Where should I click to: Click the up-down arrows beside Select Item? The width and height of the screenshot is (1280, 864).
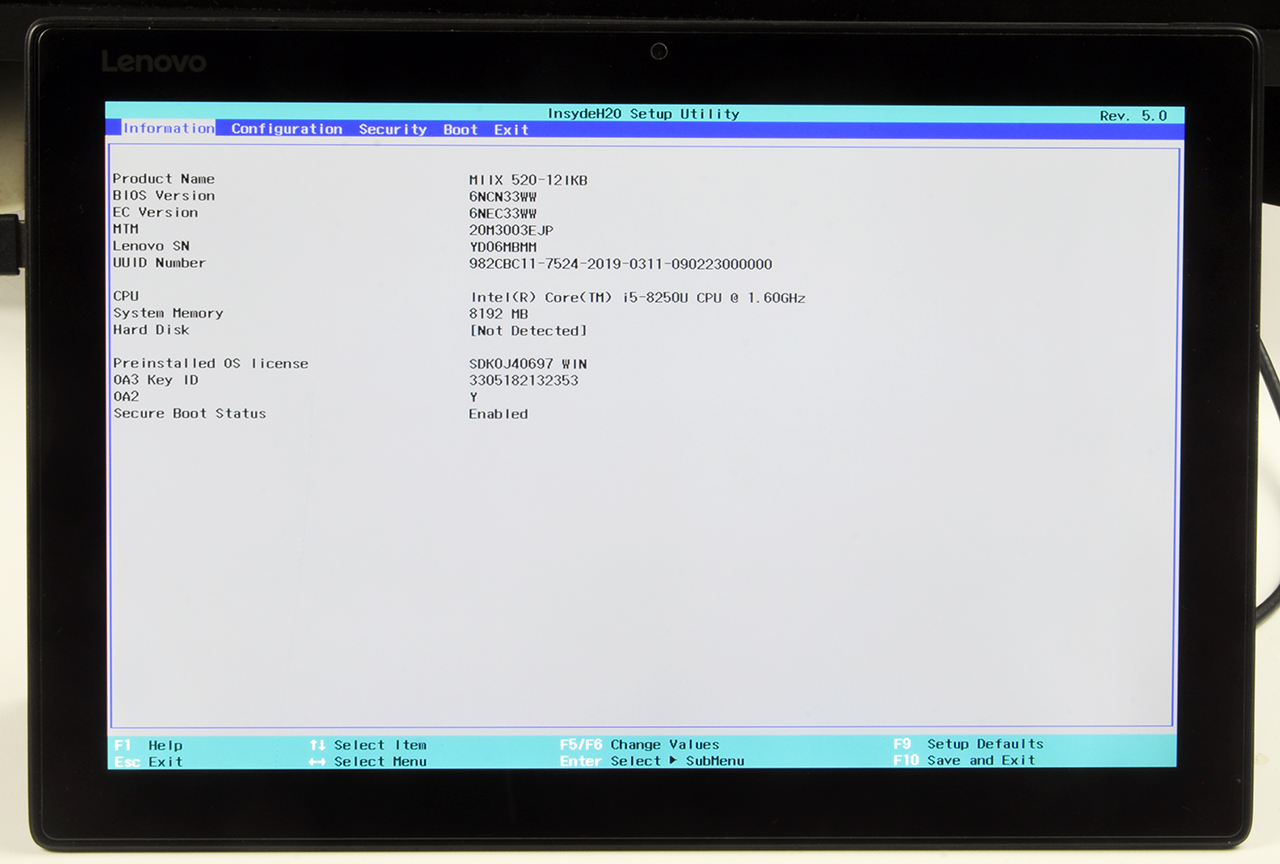tap(317, 745)
